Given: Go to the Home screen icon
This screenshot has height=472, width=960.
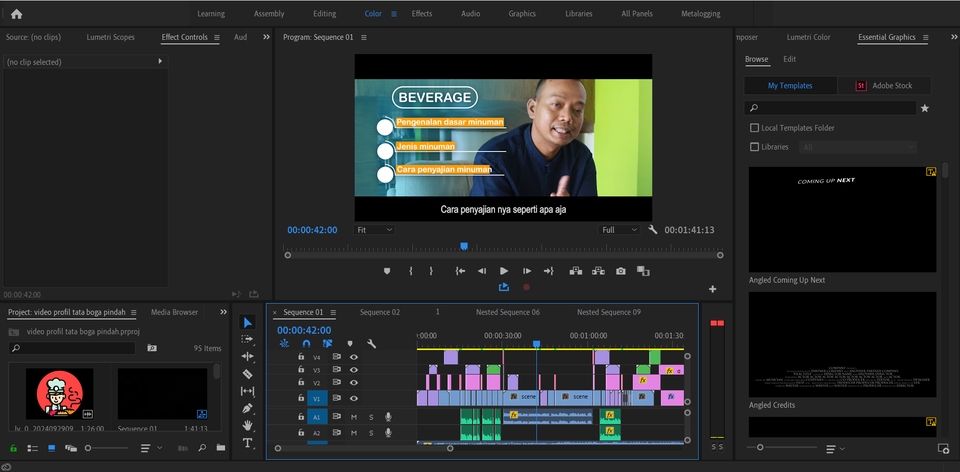Looking at the screenshot, I should coord(16,14).
